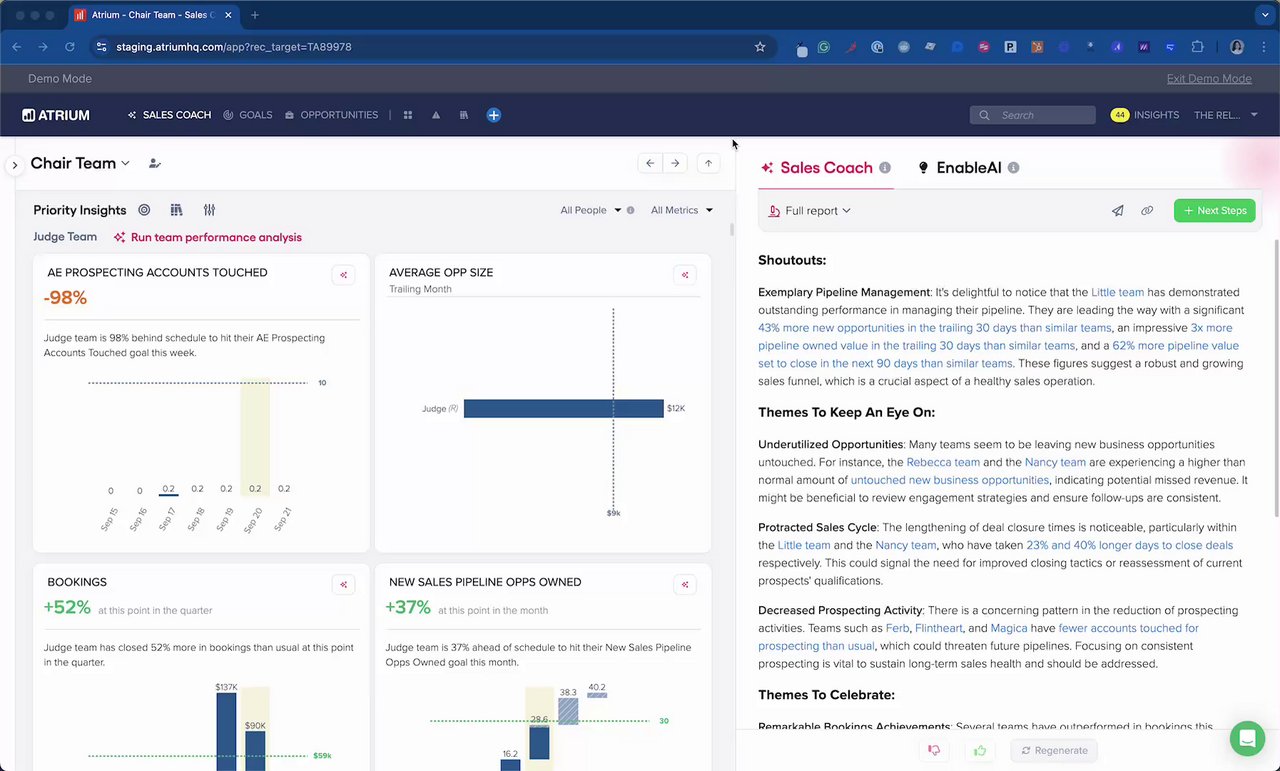Open the Opportunities nav item
This screenshot has width=1280, height=771.
point(331,115)
